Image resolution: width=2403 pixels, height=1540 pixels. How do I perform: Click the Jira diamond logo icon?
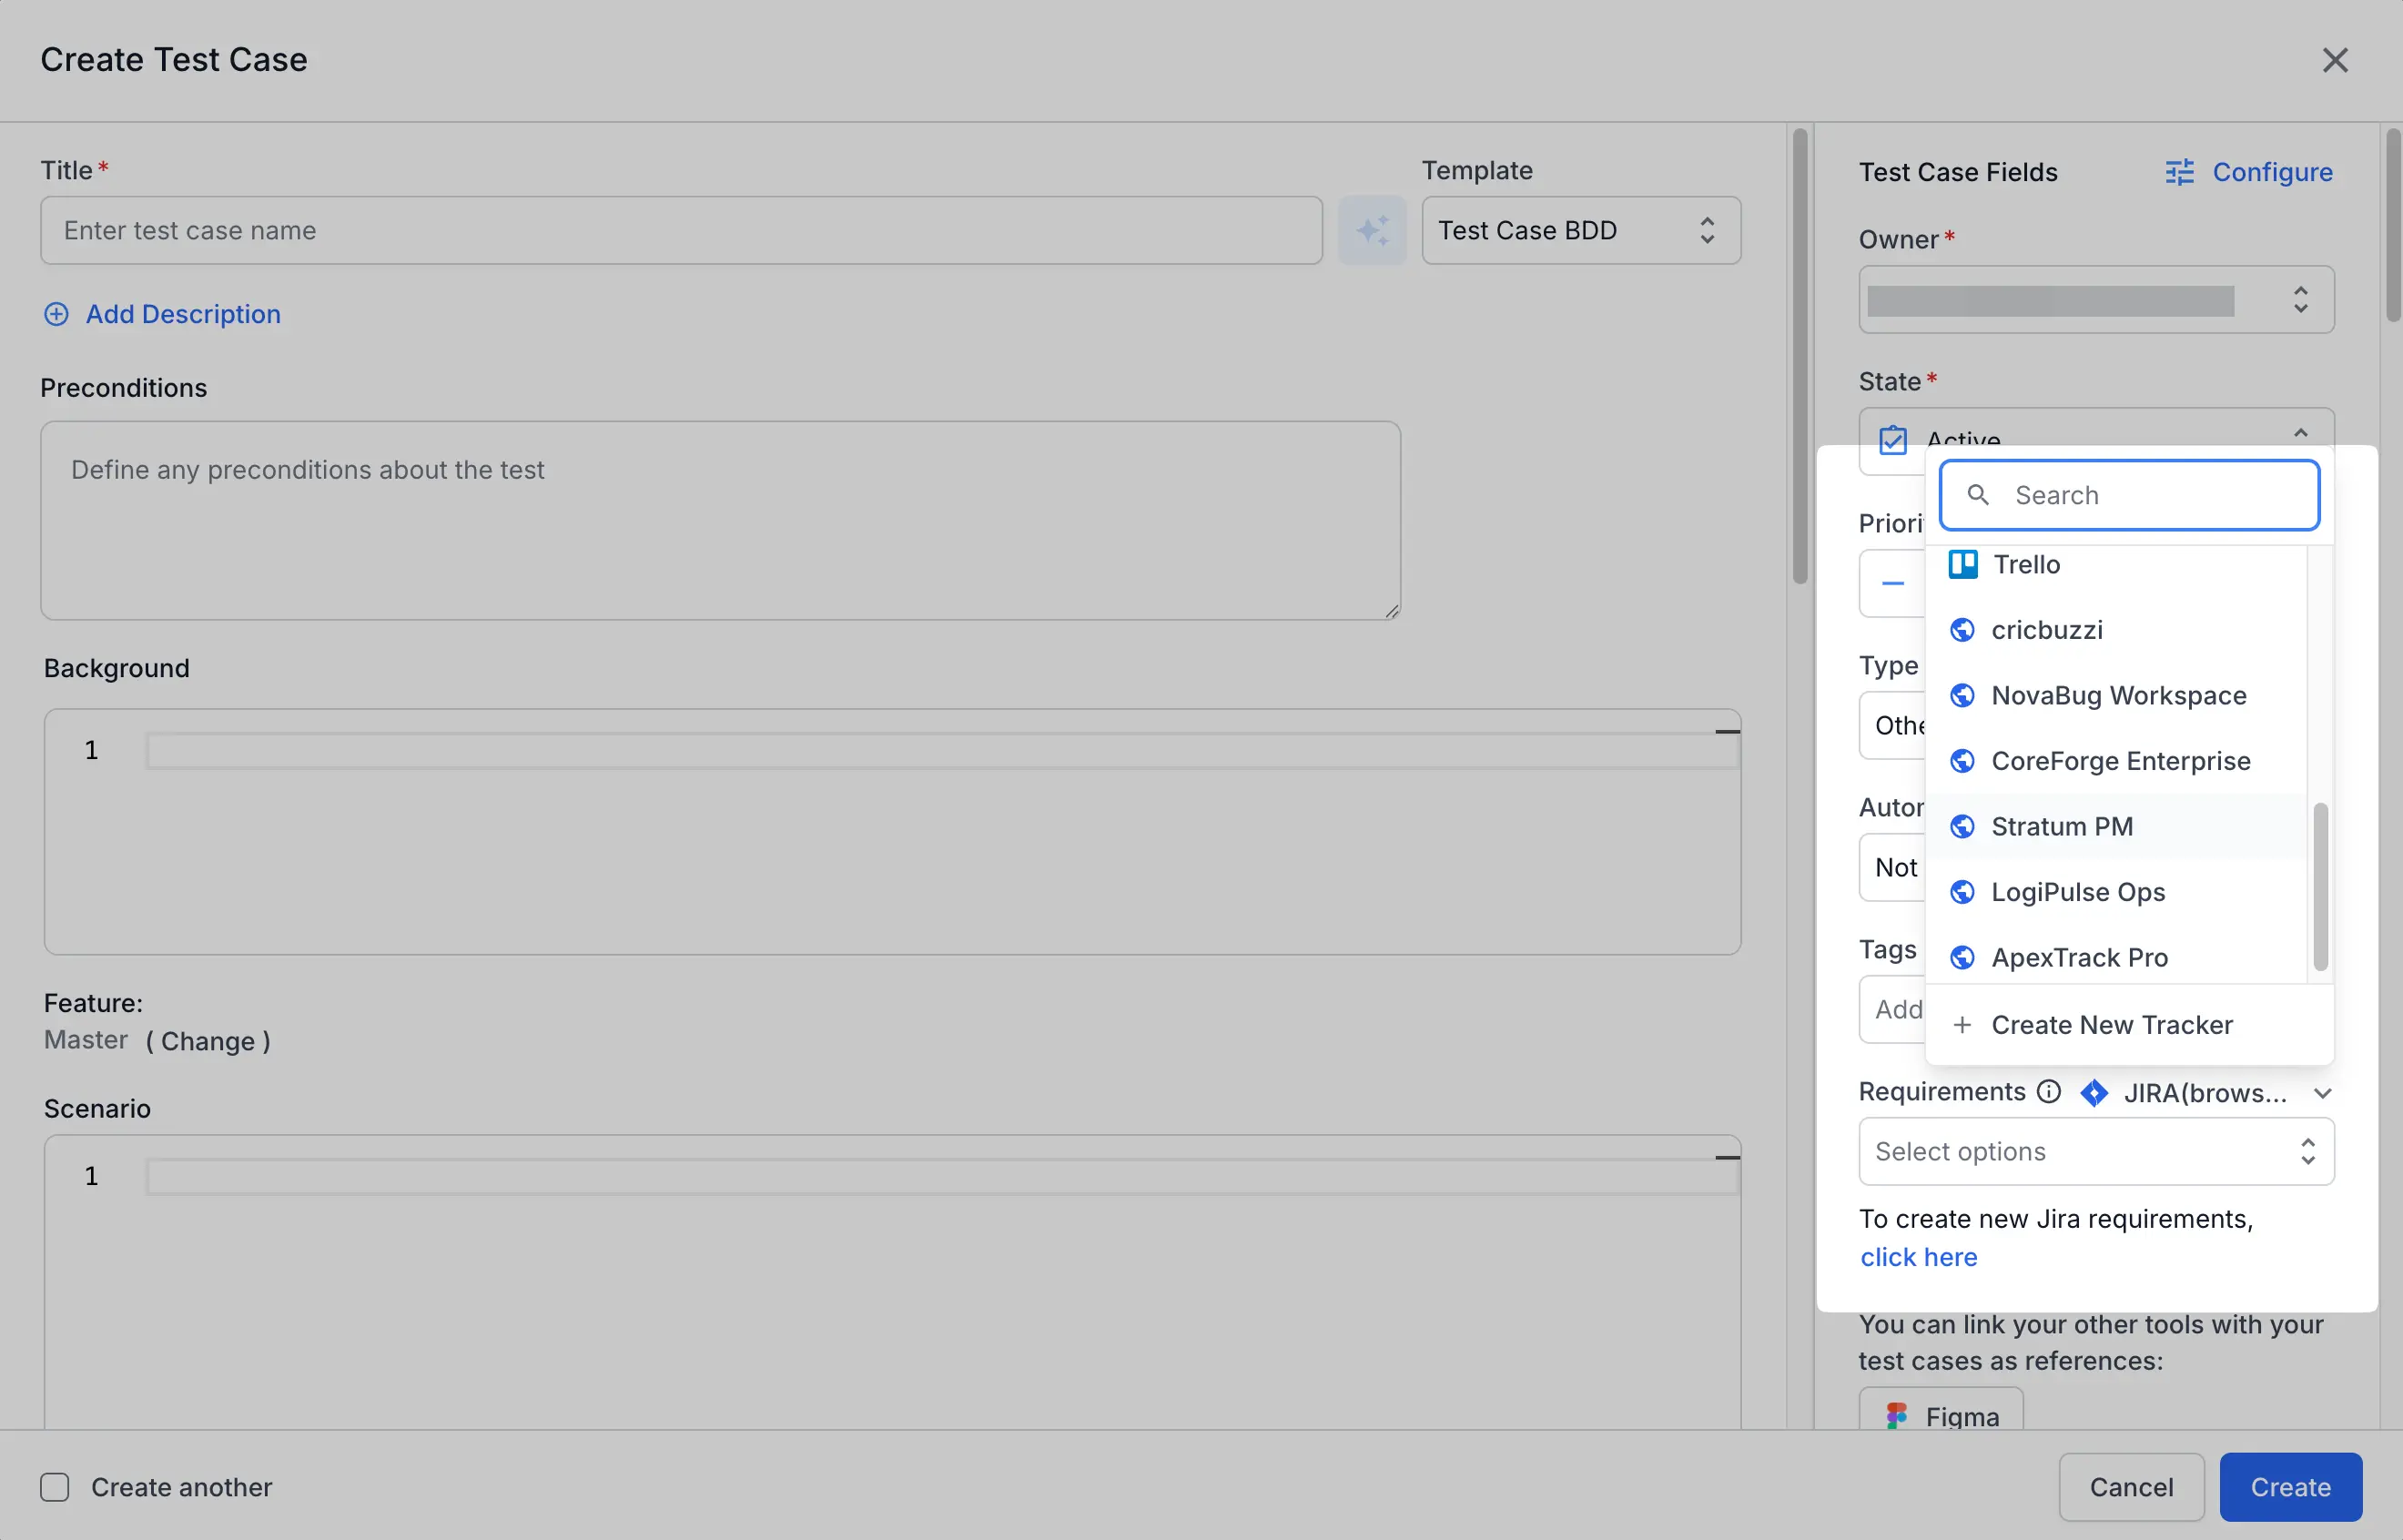(2094, 1092)
